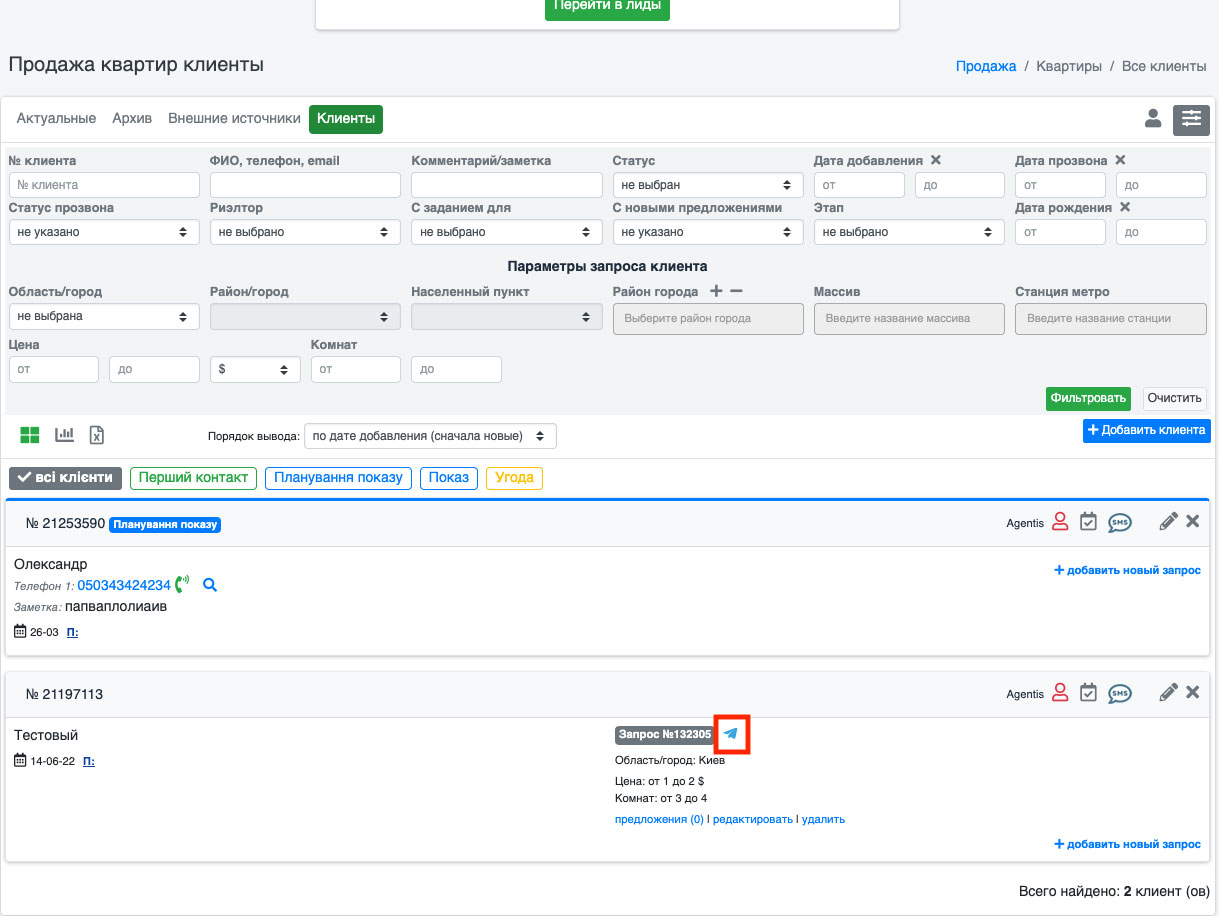
Task: Click the magnifier search icon next to phone
Action: tap(210, 585)
